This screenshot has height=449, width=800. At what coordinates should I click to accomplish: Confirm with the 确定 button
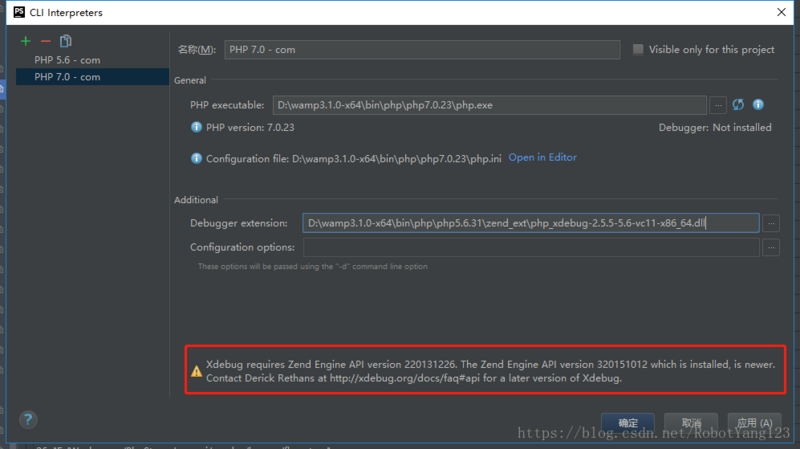(628, 423)
